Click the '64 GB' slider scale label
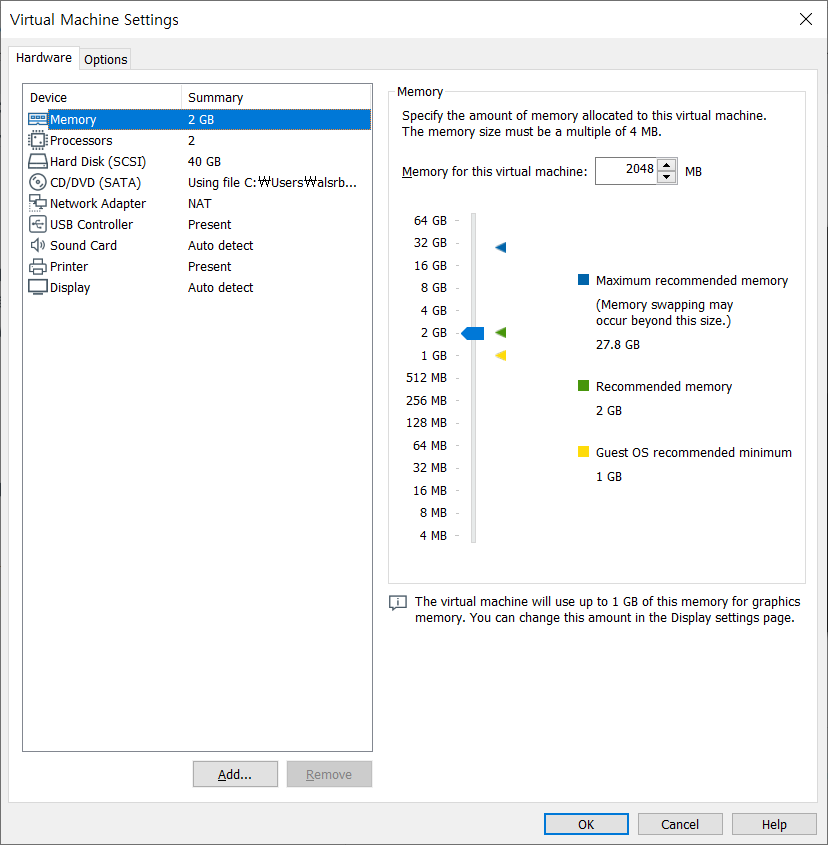This screenshot has width=828, height=845. [430, 220]
